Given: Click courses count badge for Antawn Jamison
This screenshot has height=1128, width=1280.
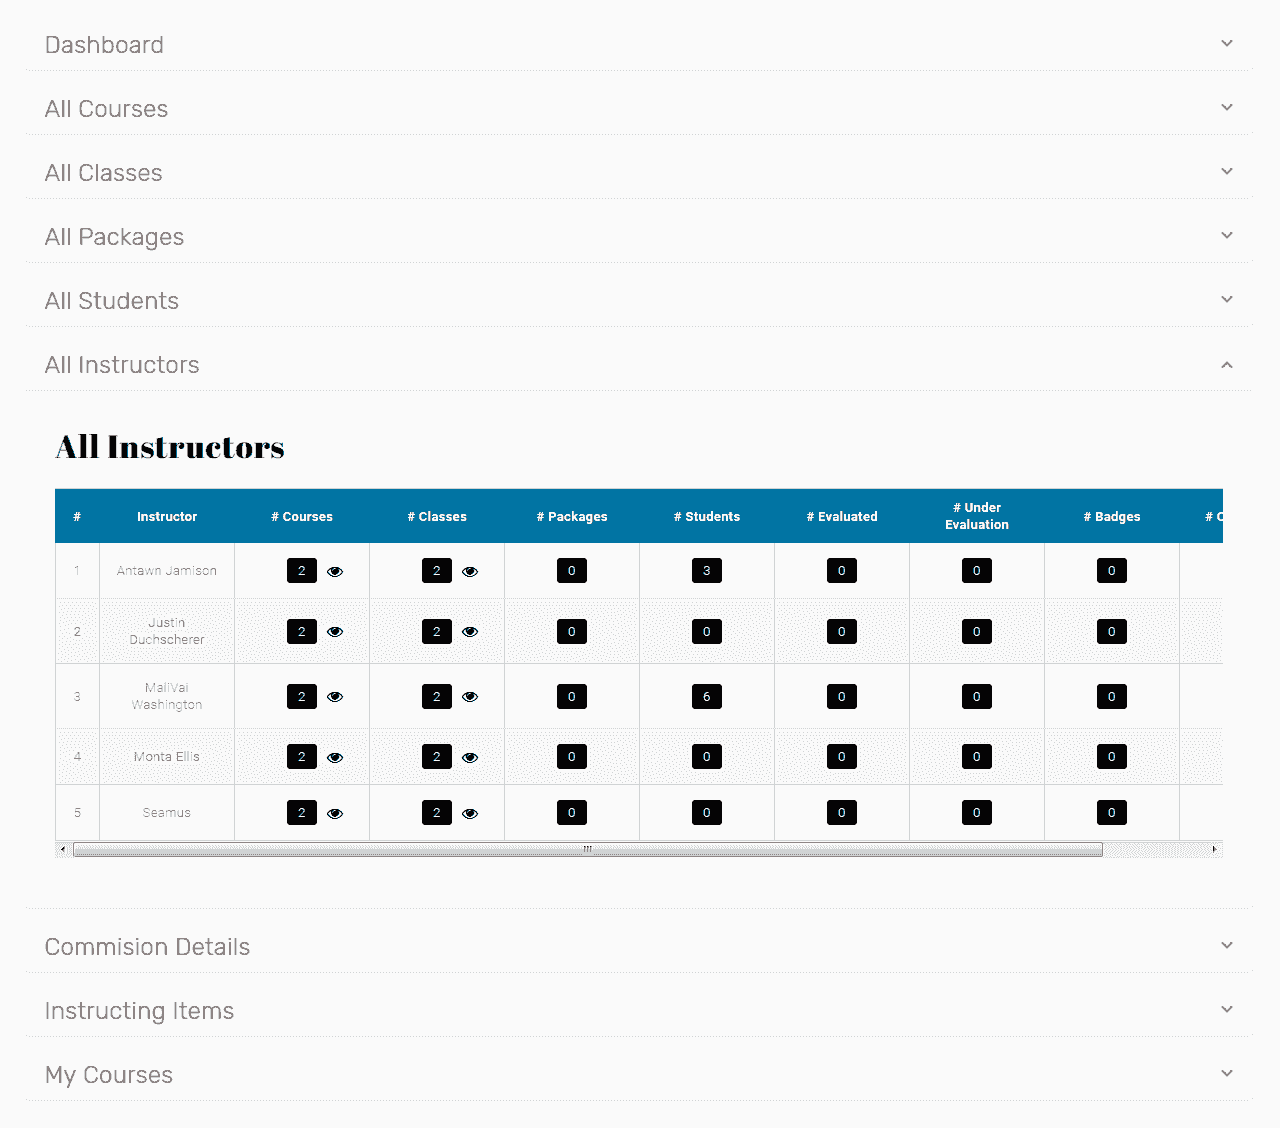Looking at the screenshot, I should [x=302, y=571].
